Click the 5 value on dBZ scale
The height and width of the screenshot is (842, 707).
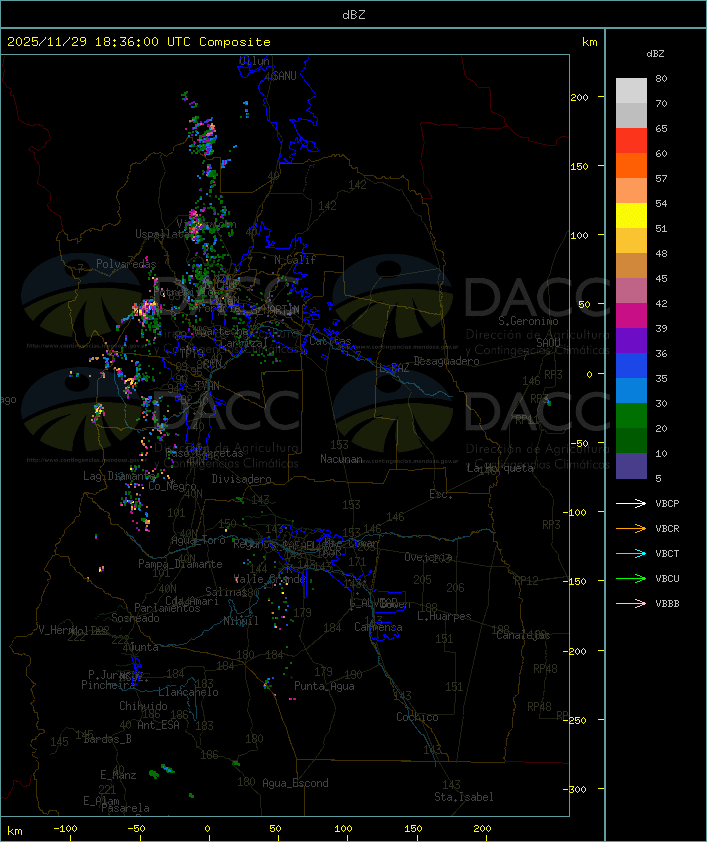[x=658, y=478]
